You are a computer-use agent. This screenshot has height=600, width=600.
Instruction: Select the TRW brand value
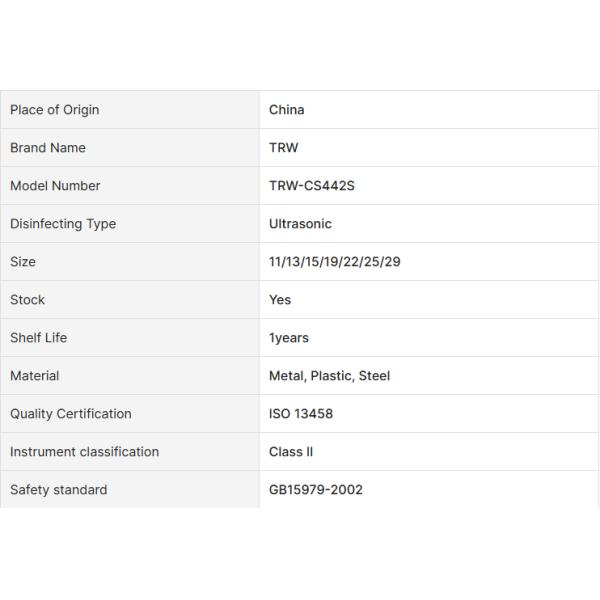click(x=284, y=148)
